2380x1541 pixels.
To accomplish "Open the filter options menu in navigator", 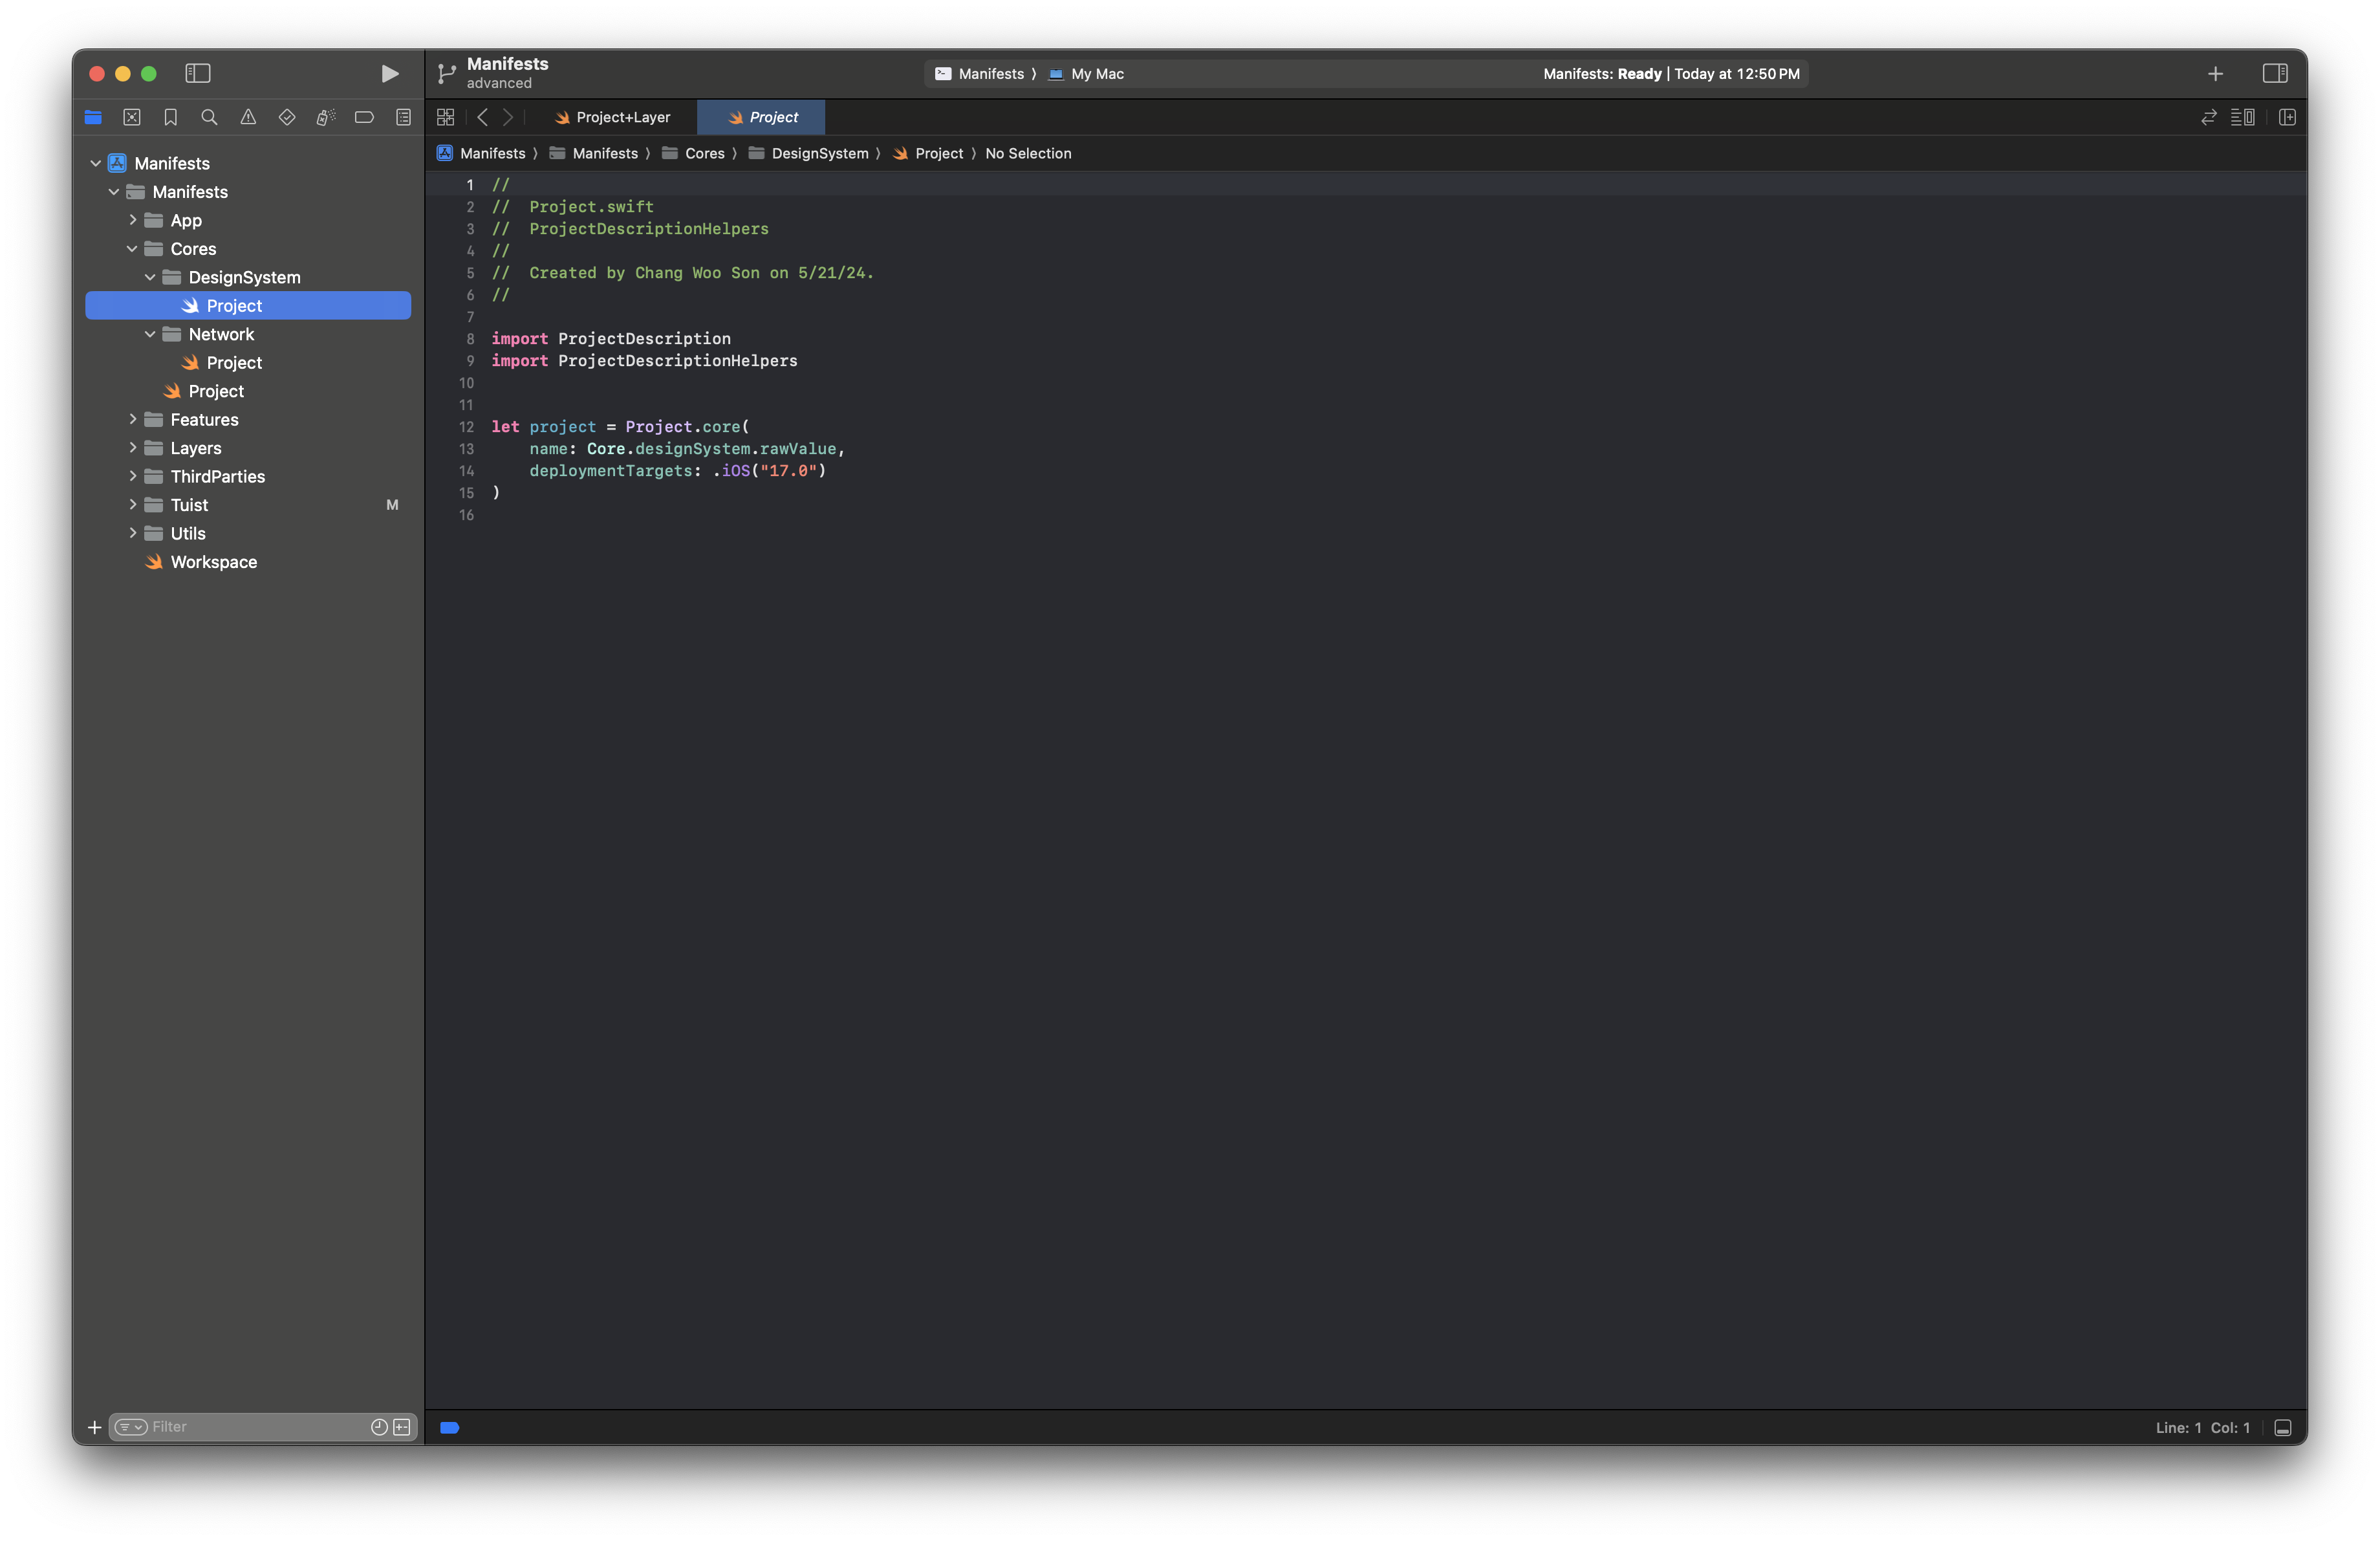I will click(x=131, y=1427).
